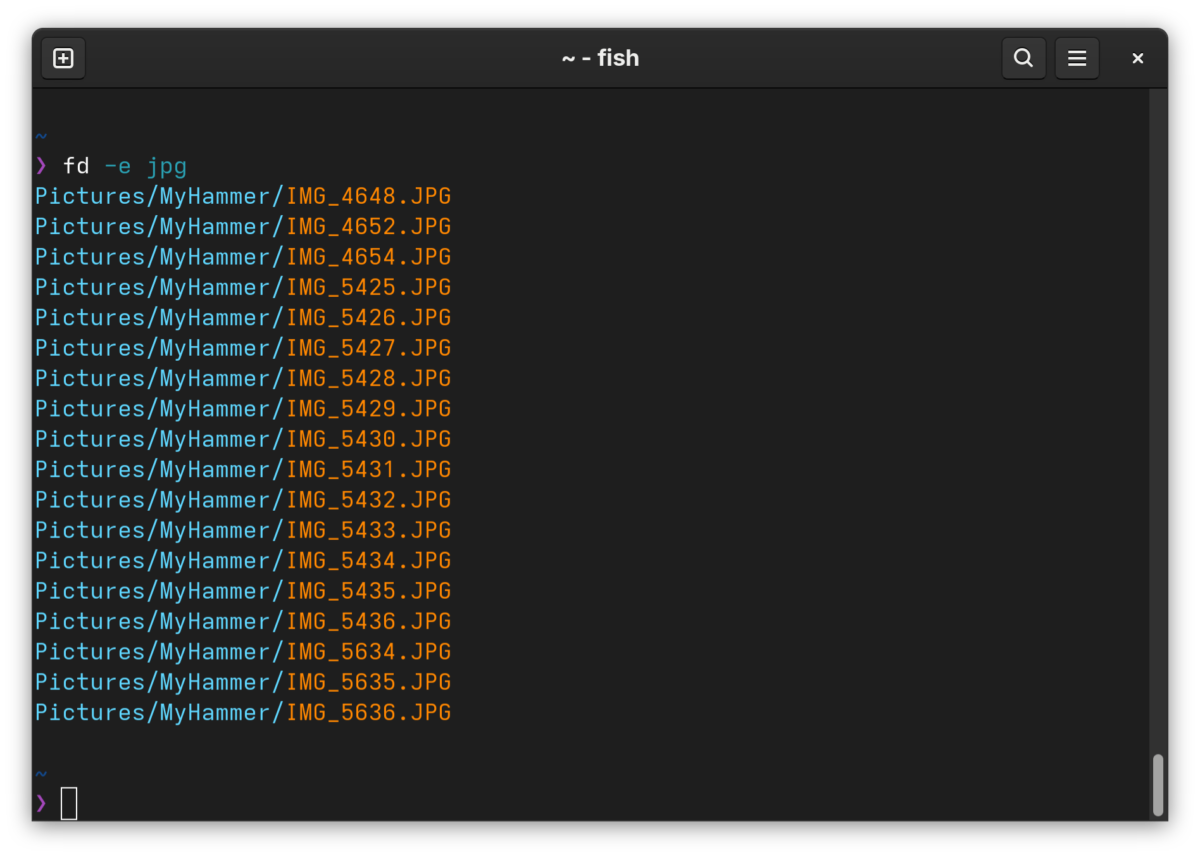Open the hamburger main menu
Viewport: 1200px width, 857px height.
point(1077,58)
